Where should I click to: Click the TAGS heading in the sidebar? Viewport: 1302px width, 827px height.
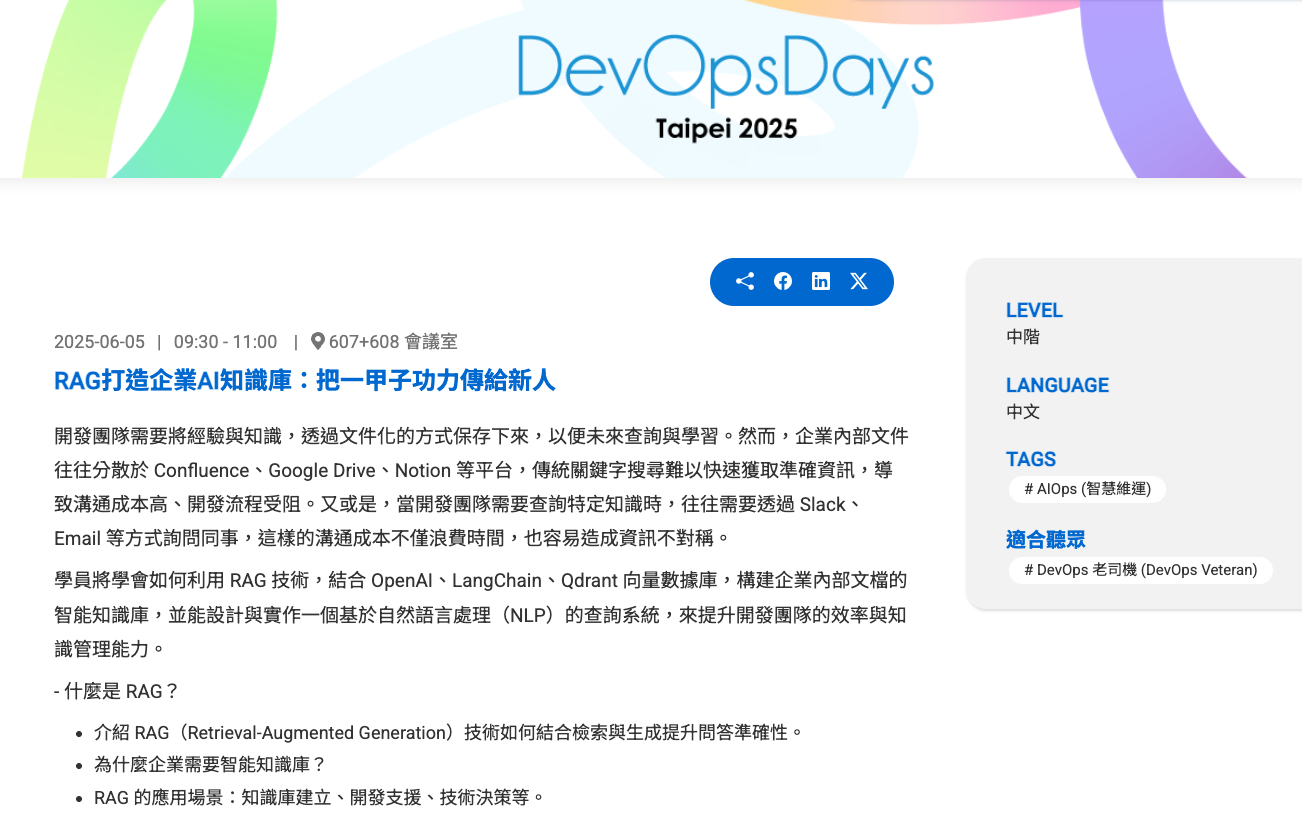pyautogui.click(x=1030, y=459)
